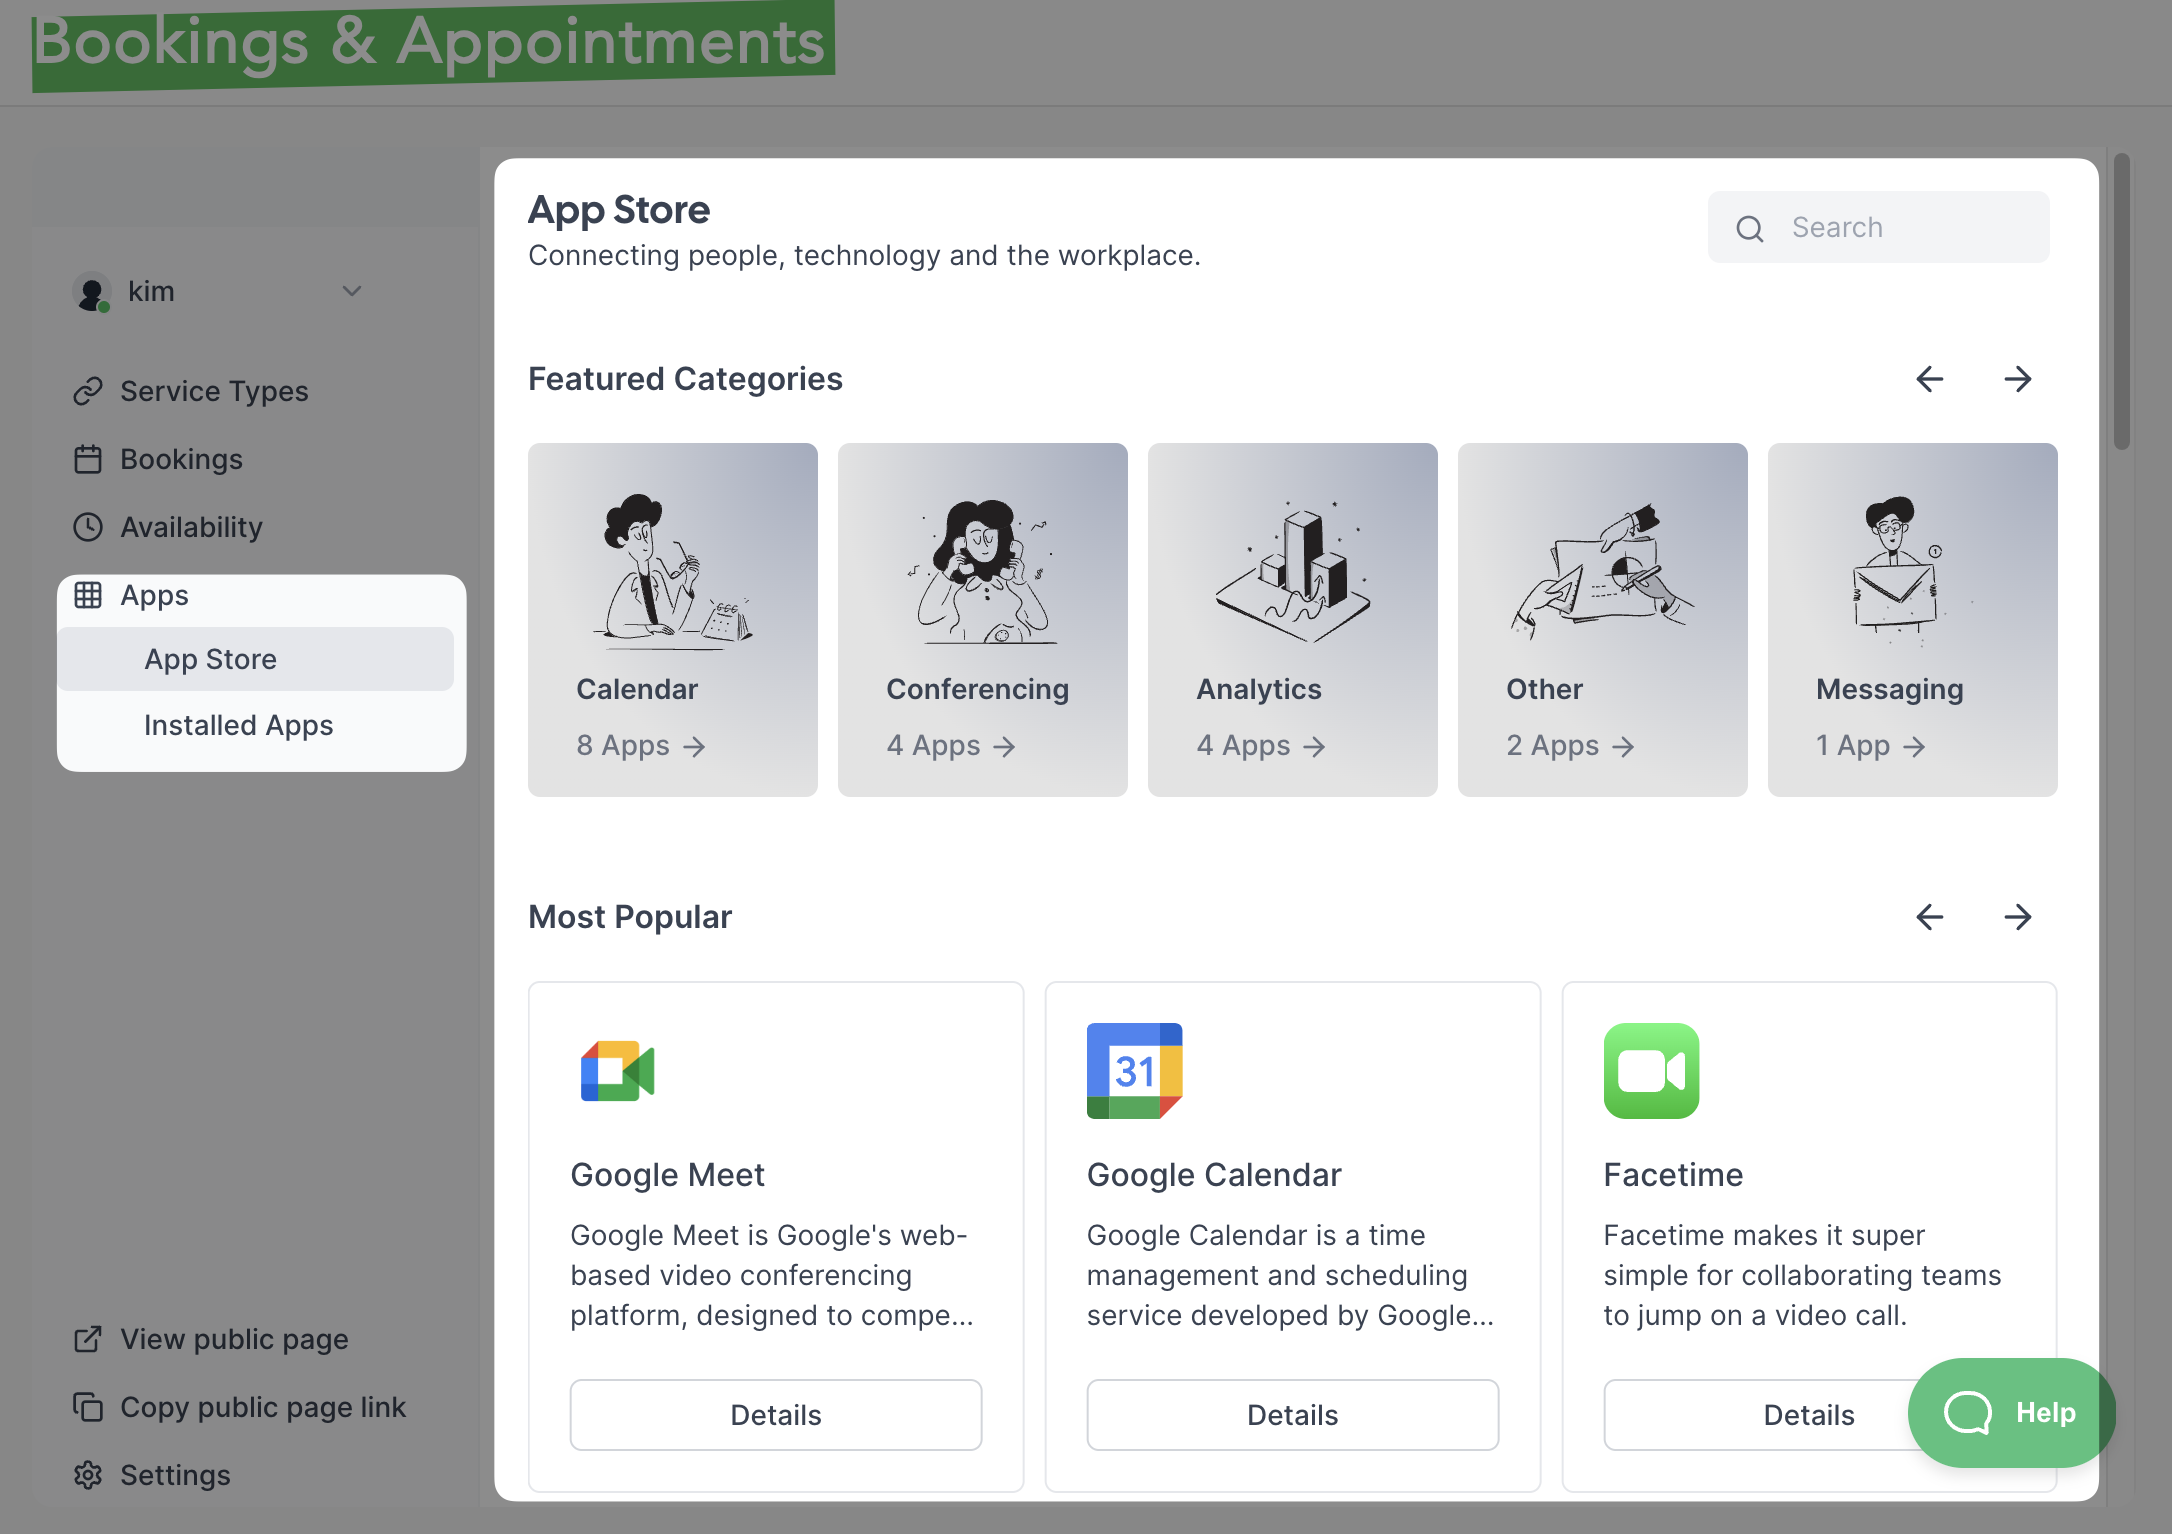
Task: Go to Service Types page
Action: [213, 391]
